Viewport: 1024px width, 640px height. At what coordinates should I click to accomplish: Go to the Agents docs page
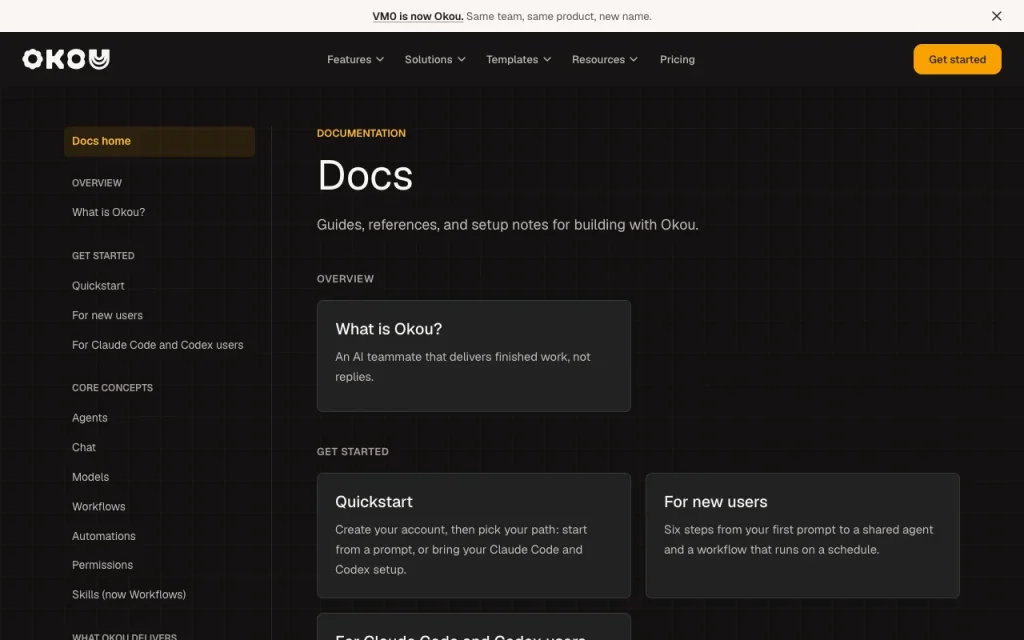(89, 418)
